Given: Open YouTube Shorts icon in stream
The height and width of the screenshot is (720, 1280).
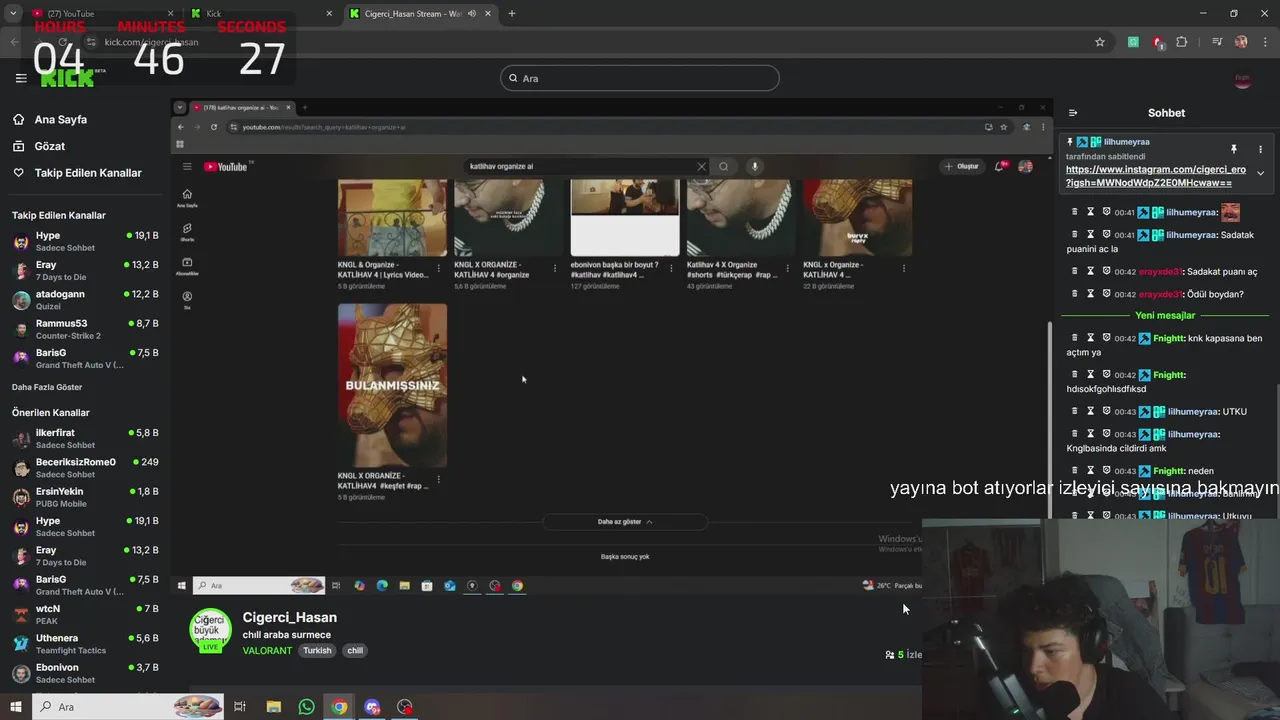Looking at the screenshot, I should tap(187, 232).
